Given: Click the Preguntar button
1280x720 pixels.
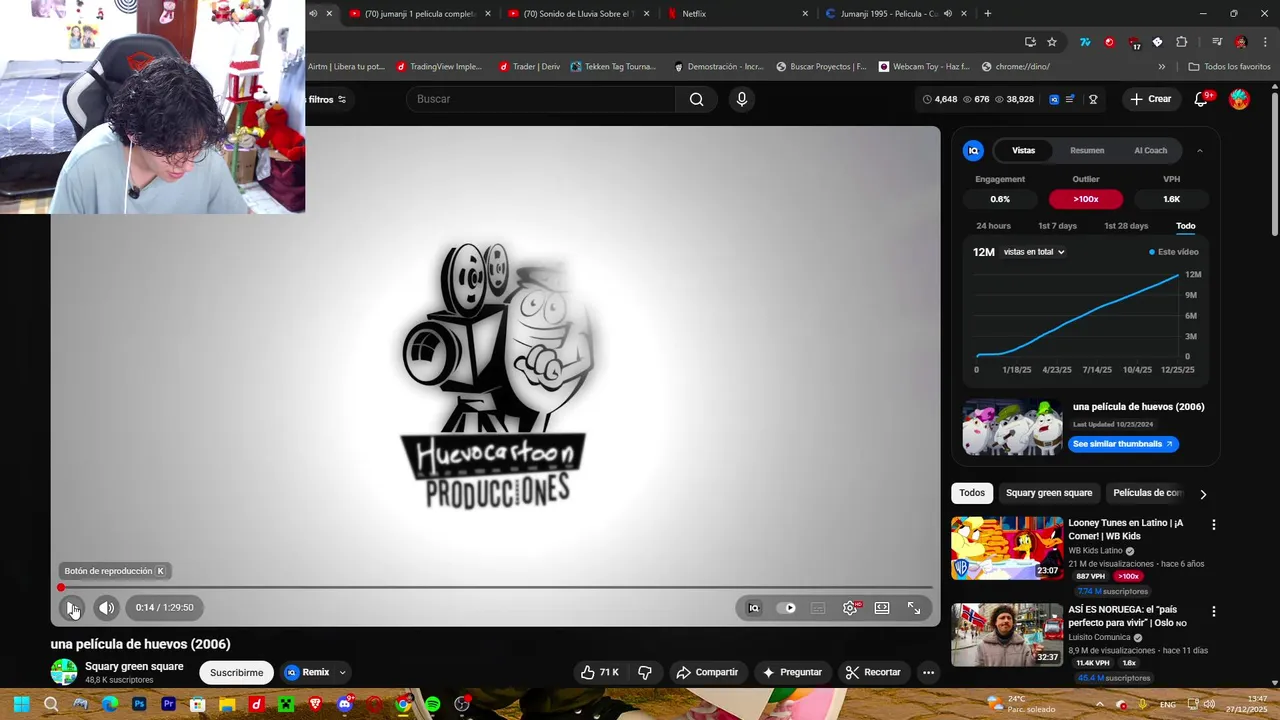Looking at the screenshot, I should tap(792, 673).
